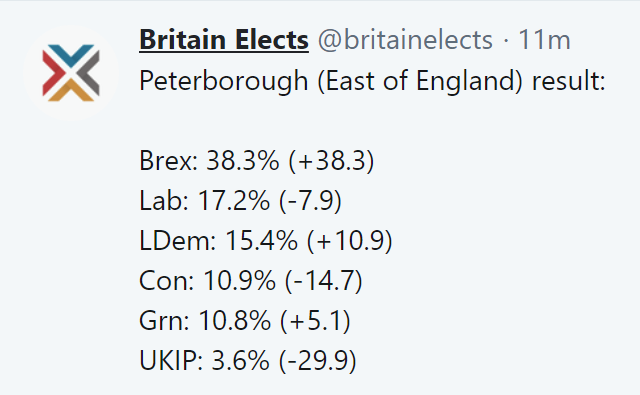The image size is (640, 395).
Task: Click the blue chevron in the logo
Action: tap(71, 55)
